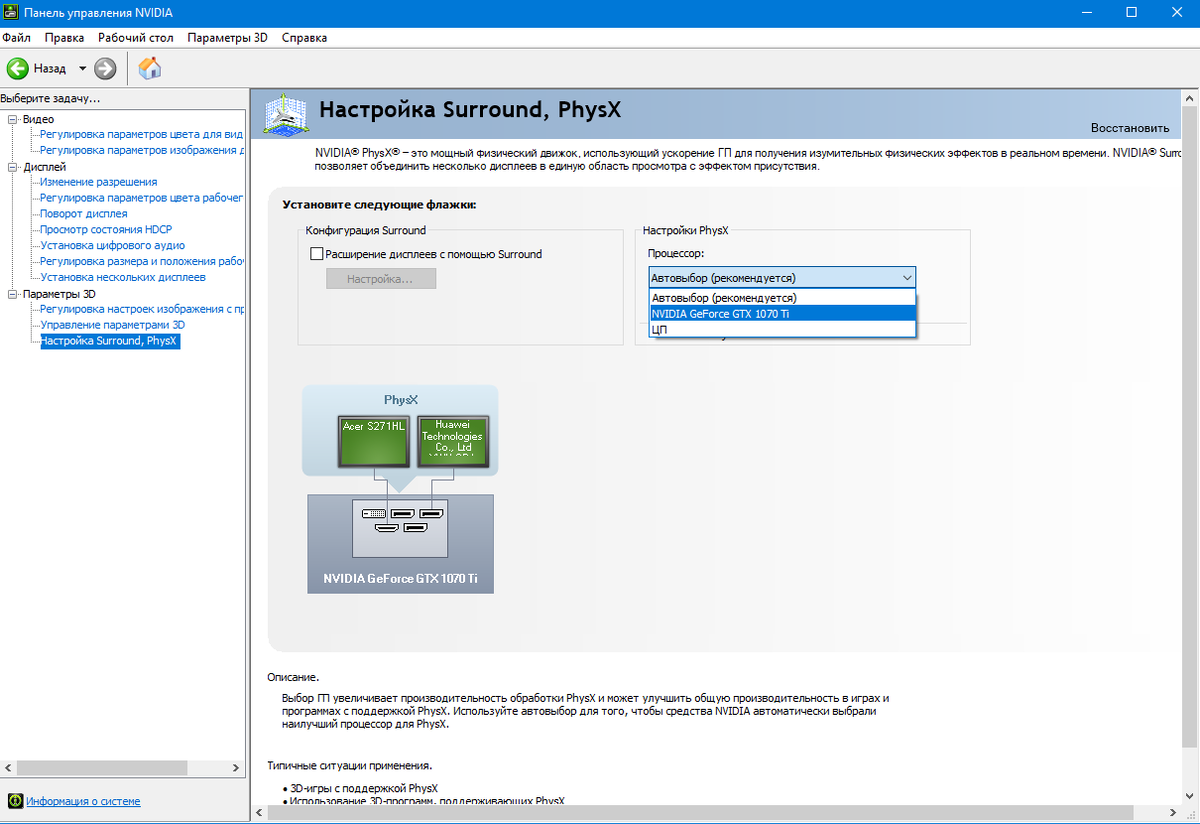Click the Выберите задачу... pane header

click(50, 98)
